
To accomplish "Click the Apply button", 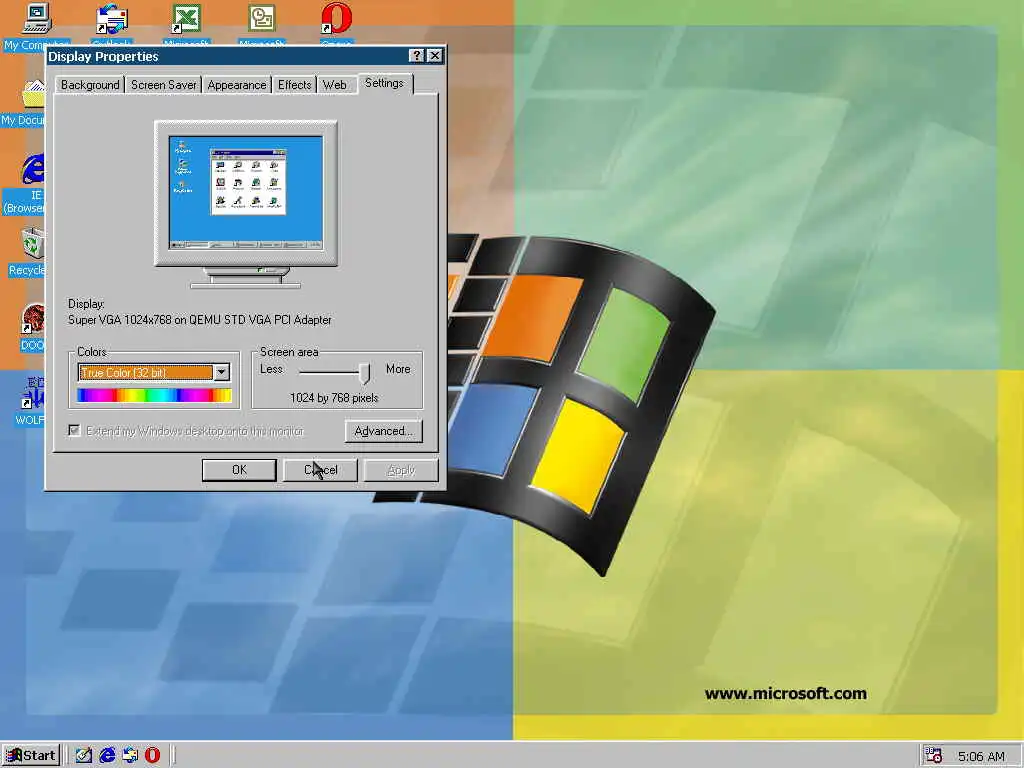I will pos(401,470).
